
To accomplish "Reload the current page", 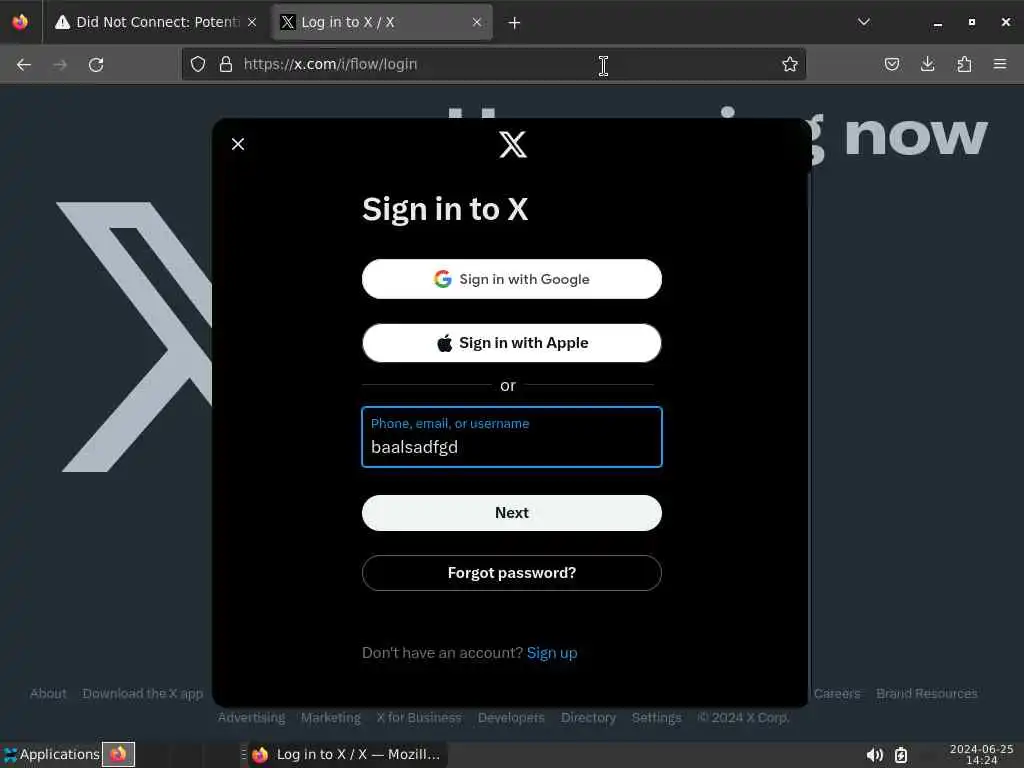I will (96, 65).
